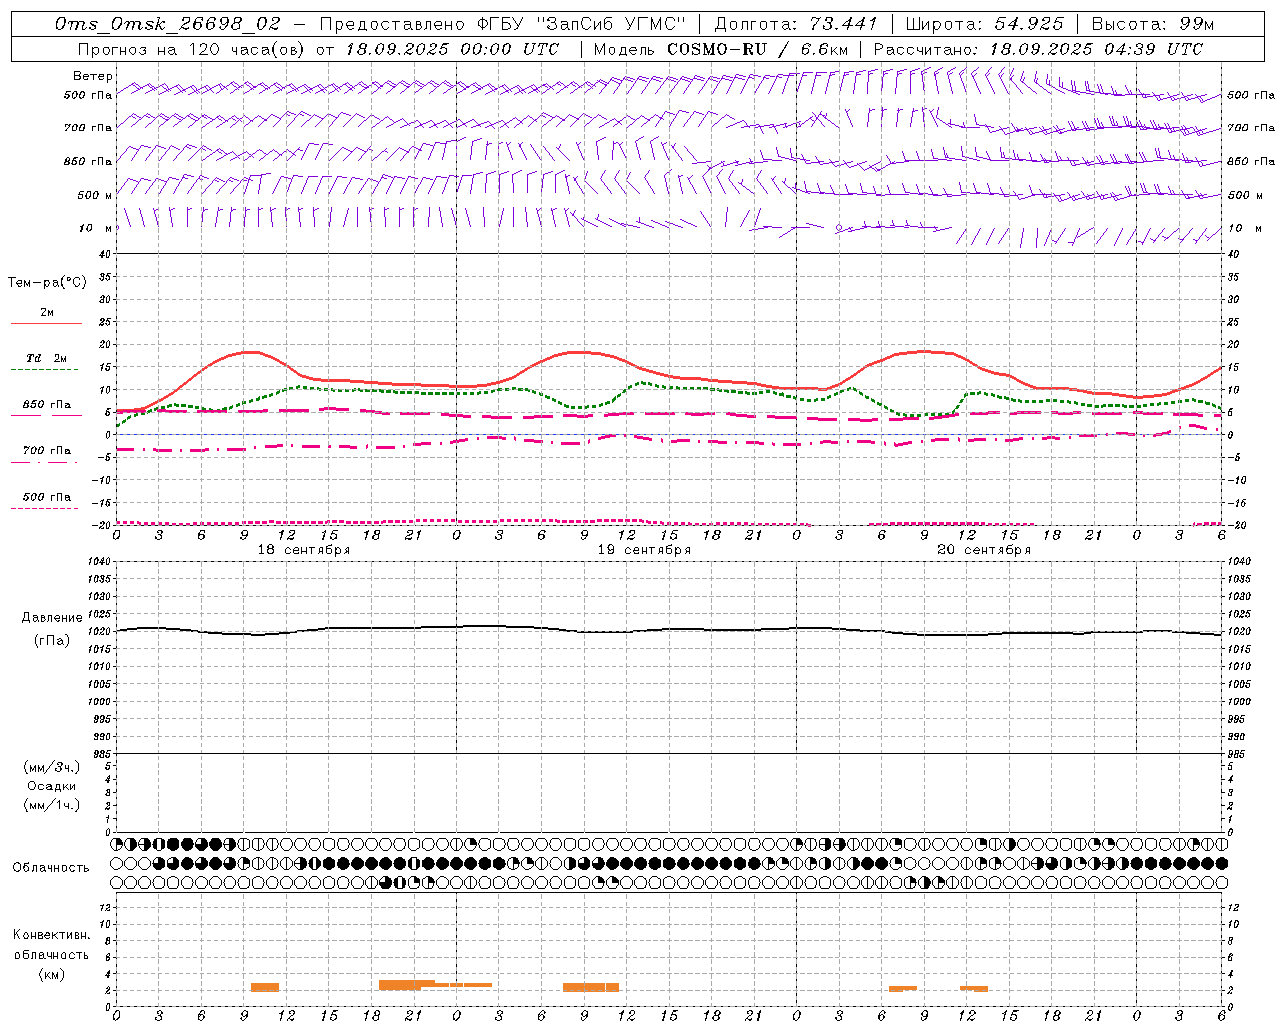This screenshot has height=1024, width=1280.
Task: Click the date label 18 сентября
Action: [x=304, y=550]
